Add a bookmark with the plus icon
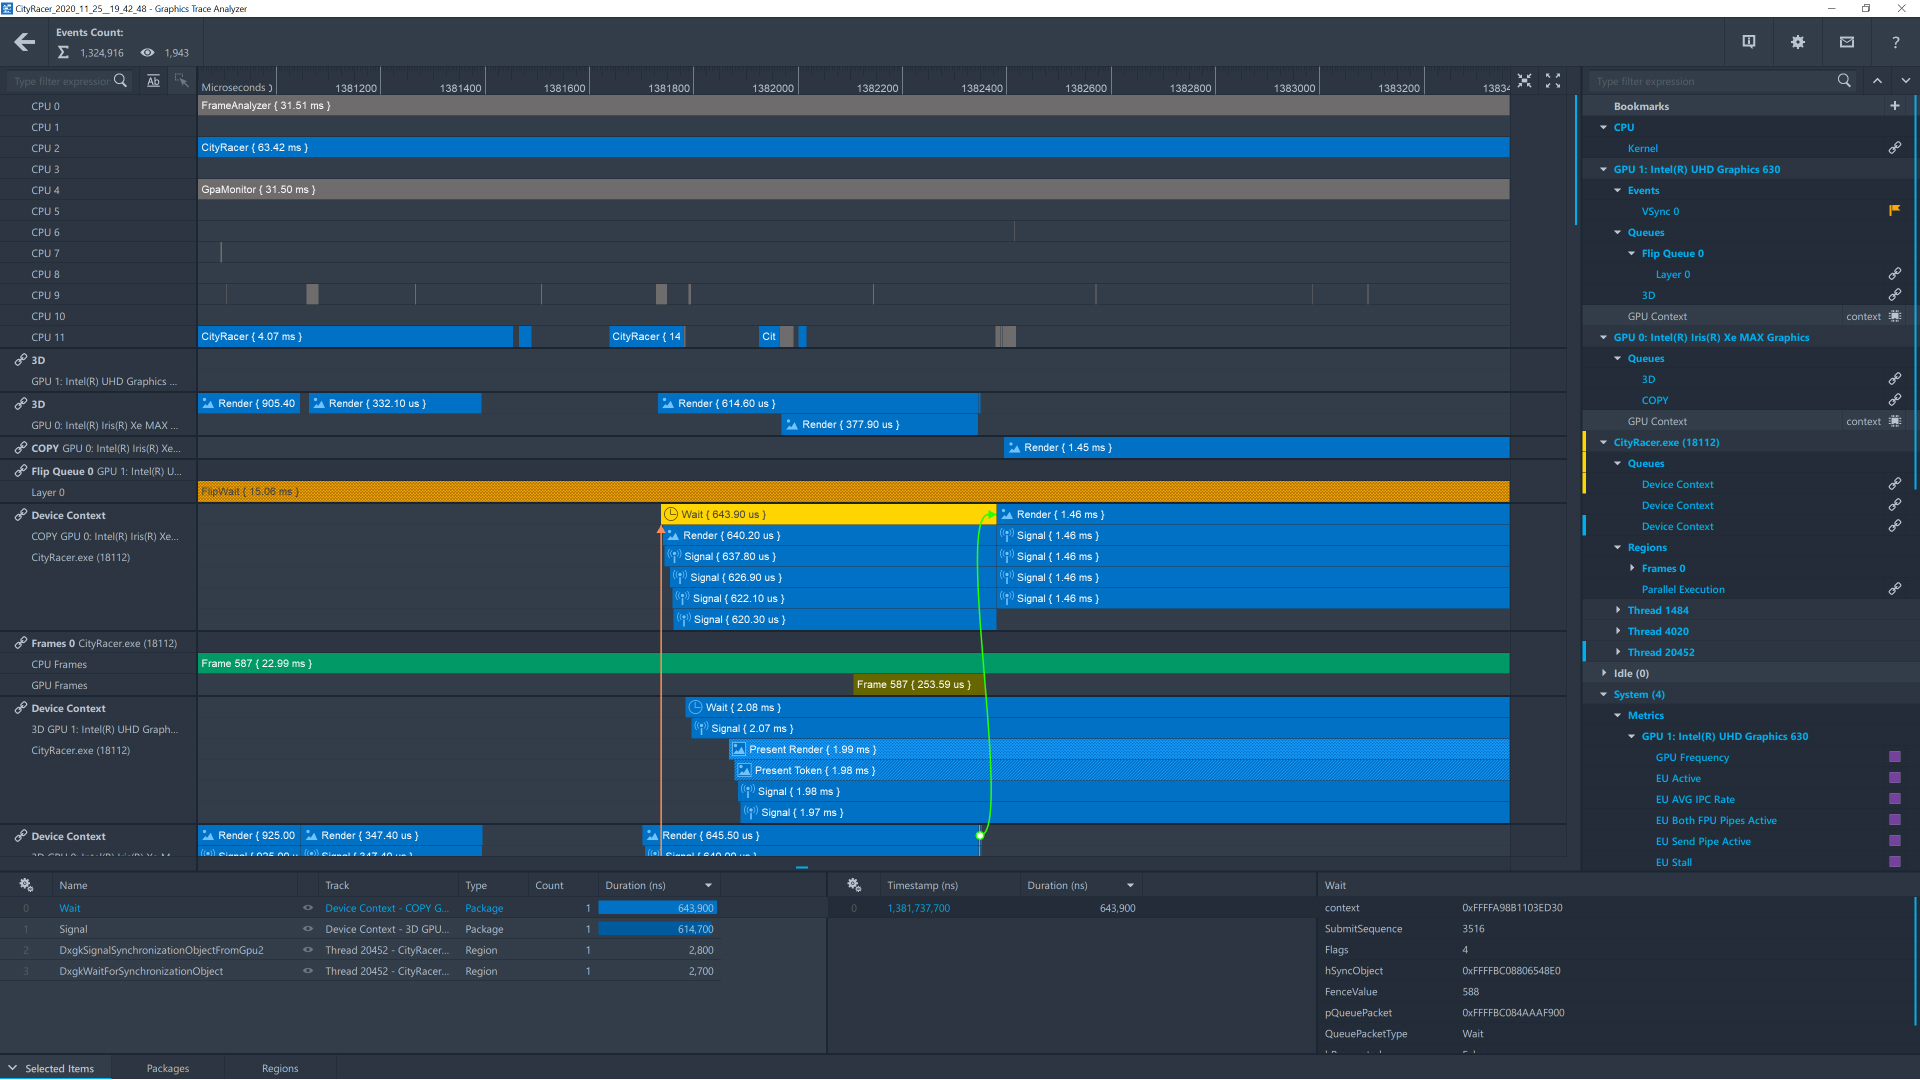1920x1080 pixels. (1894, 106)
